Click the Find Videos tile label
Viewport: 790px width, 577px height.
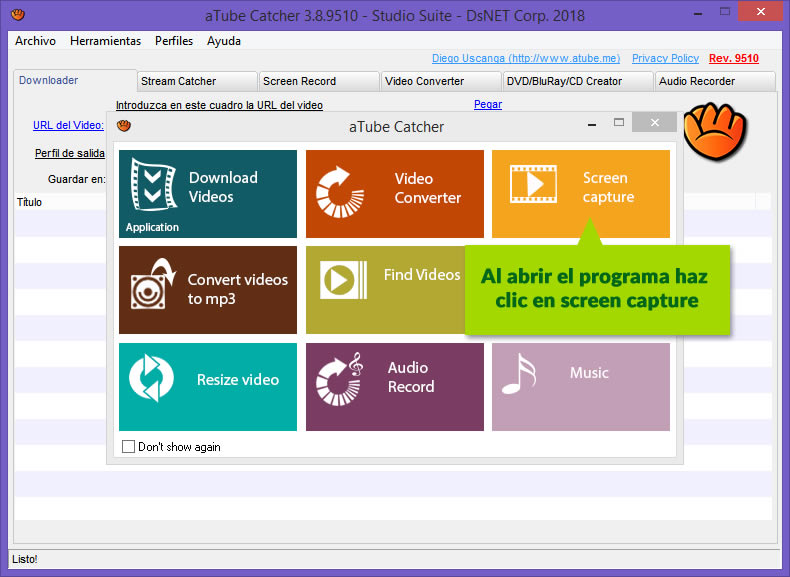tap(422, 275)
